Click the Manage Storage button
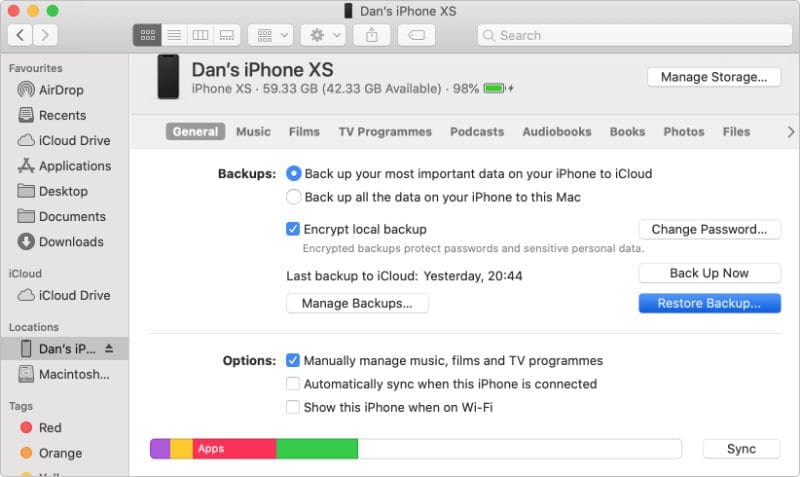This screenshot has height=477, width=800. (713, 77)
